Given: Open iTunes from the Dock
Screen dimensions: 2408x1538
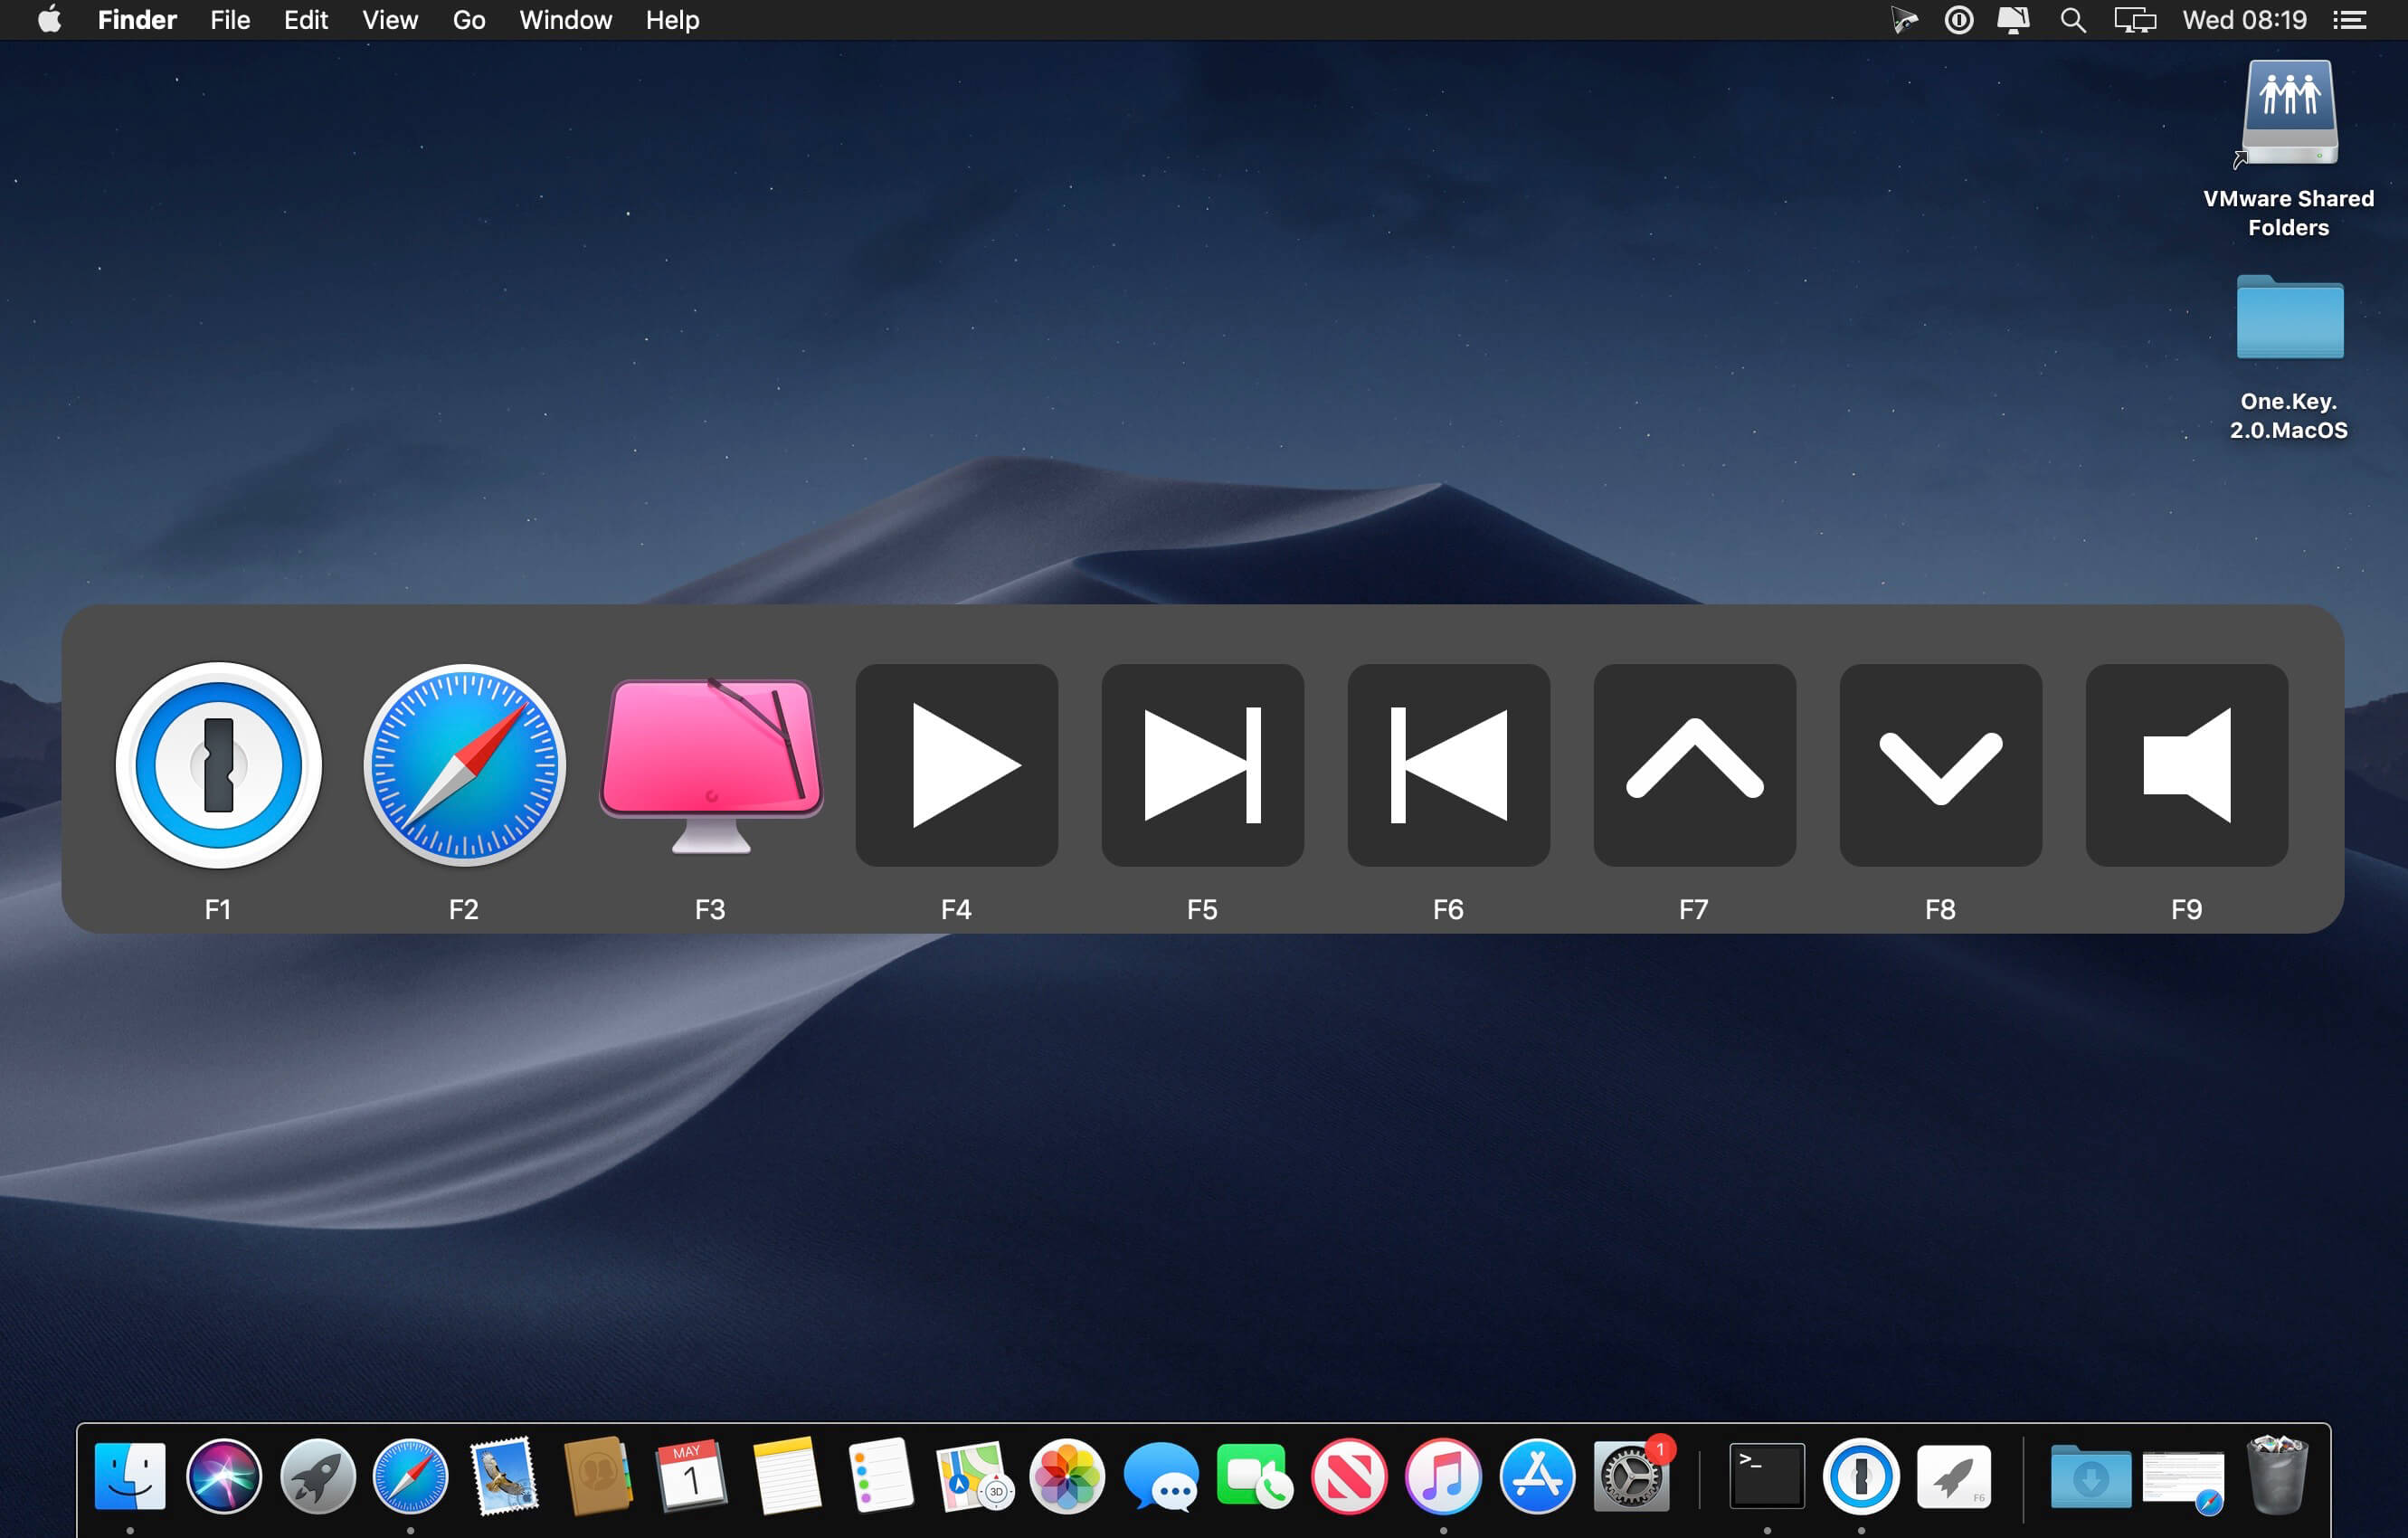Looking at the screenshot, I should pos(1443,1475).
